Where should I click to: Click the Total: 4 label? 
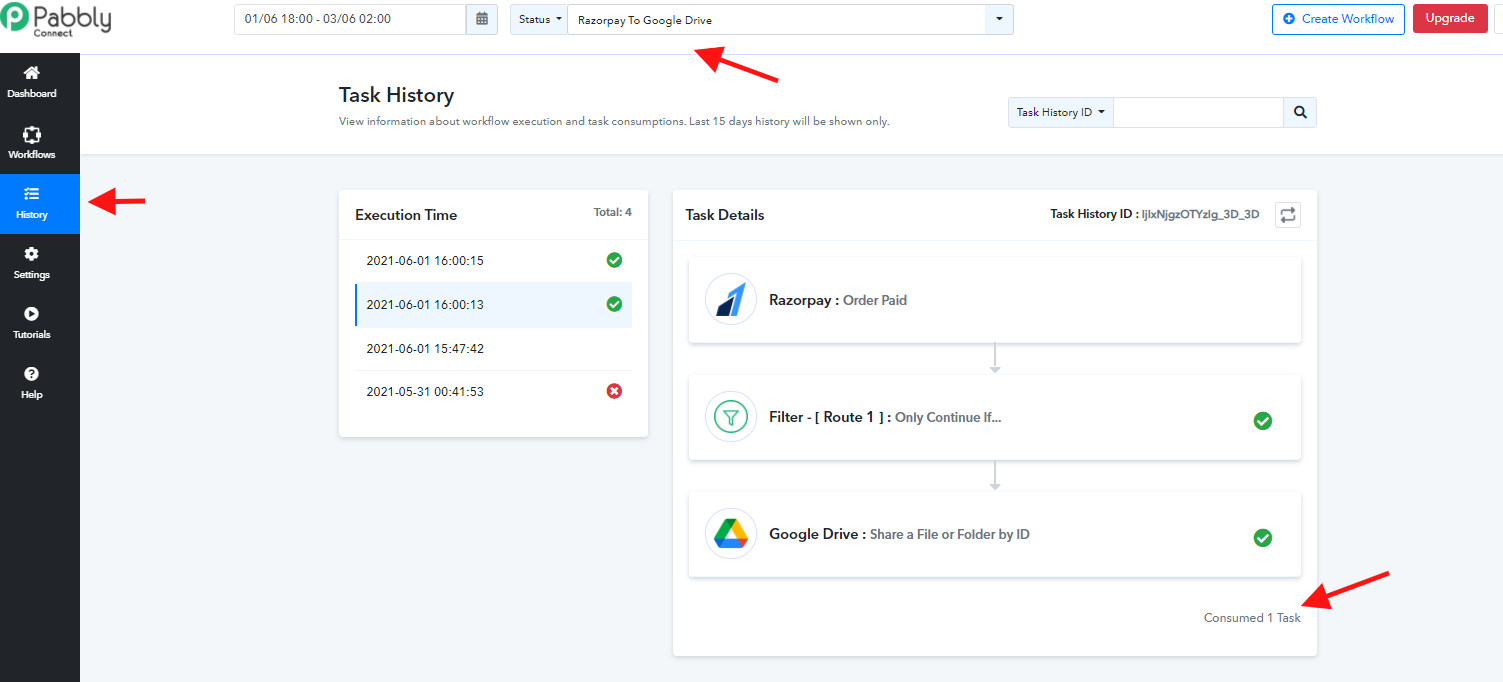pyautogui.click(x=613, y=212)
